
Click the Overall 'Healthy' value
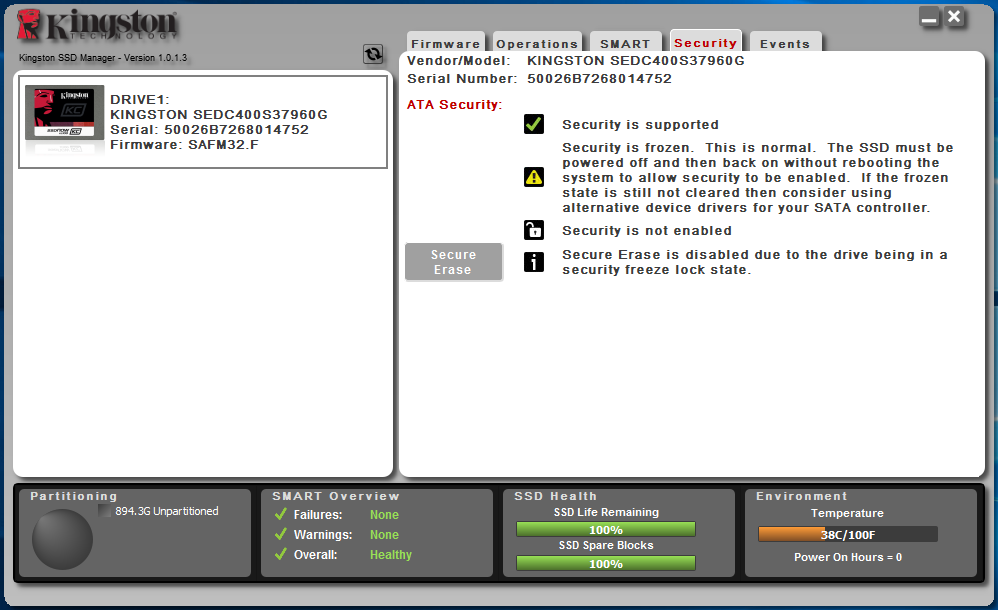tap(391, 555)
